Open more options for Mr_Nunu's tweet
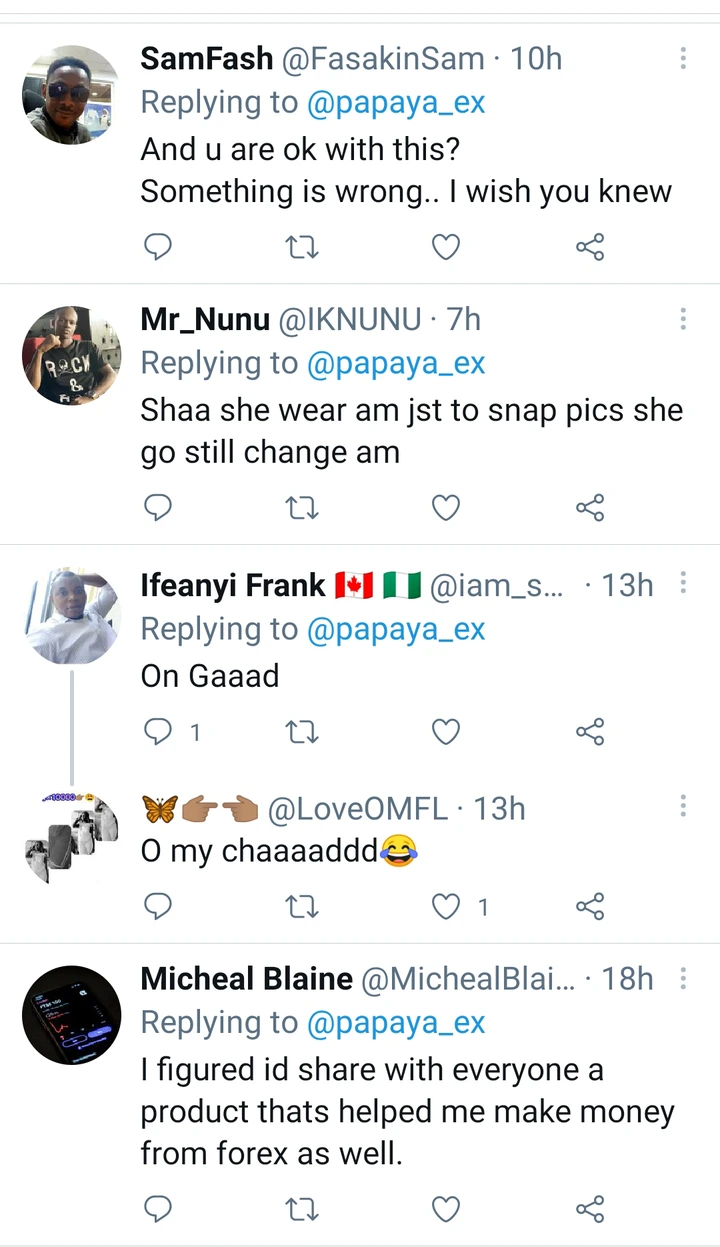The image size is (720, 1247). coord(683,319)
